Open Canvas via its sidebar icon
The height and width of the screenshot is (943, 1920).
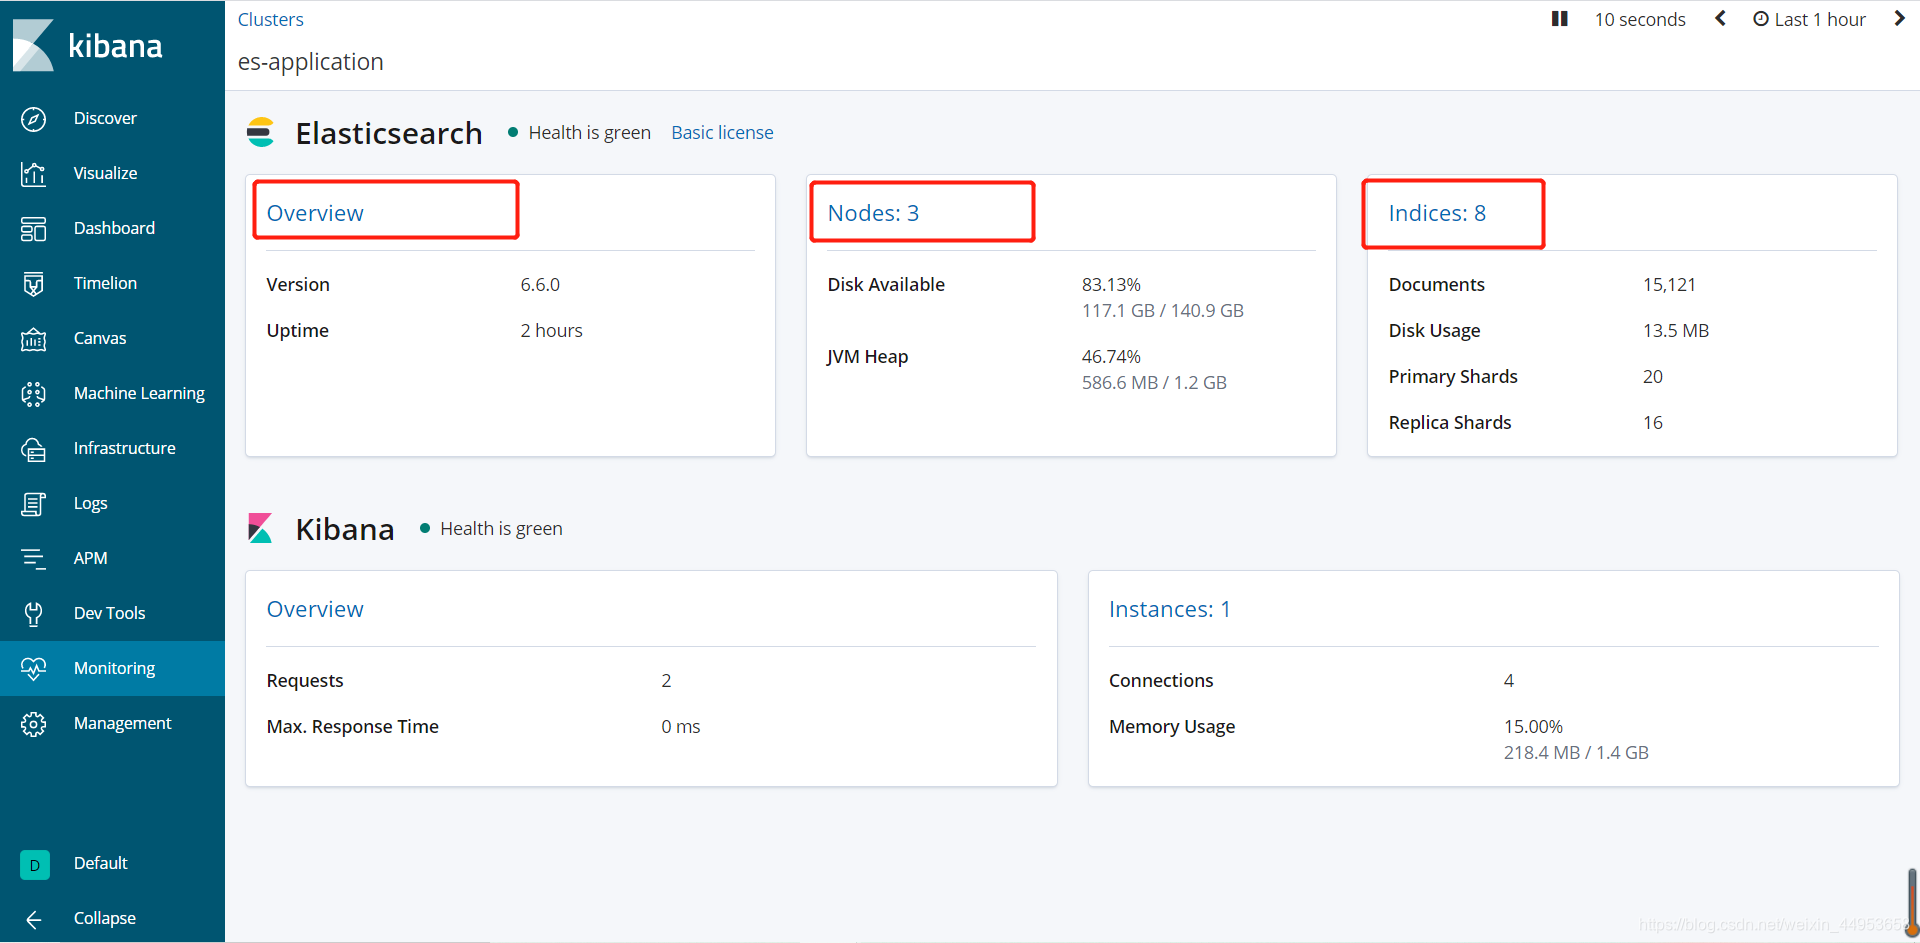point(33,339)
